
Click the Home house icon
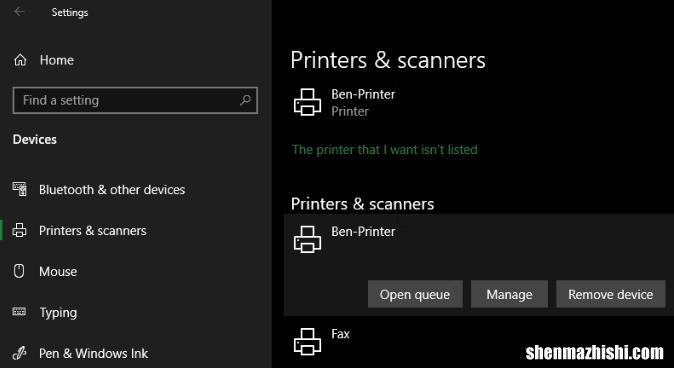coord(20,60)
